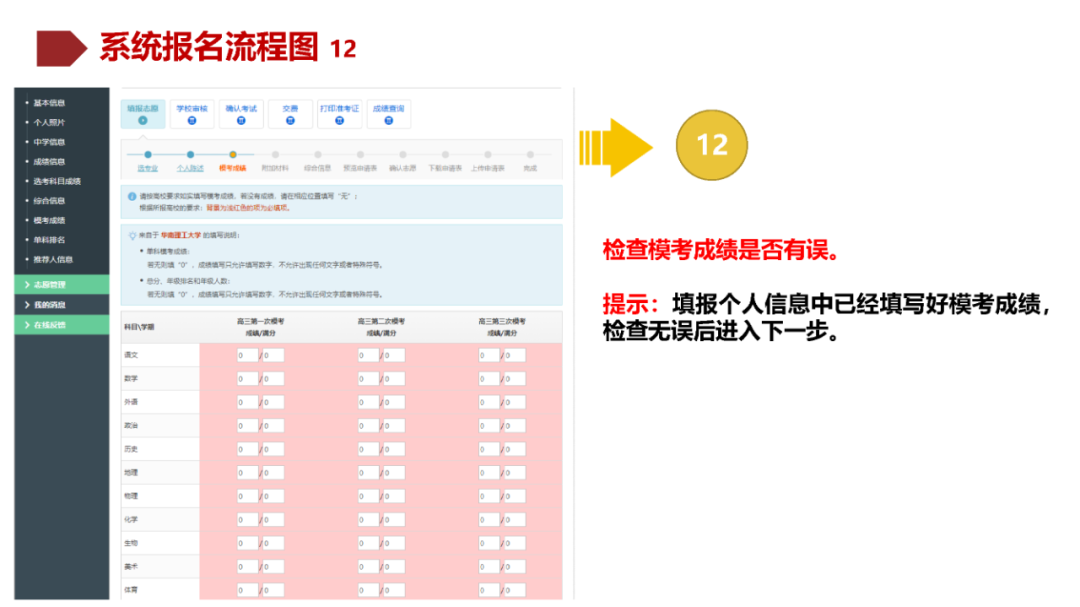Select the orange 模考成绩 progress dot
Viewport: 1080px width, 607px height.
234,153
